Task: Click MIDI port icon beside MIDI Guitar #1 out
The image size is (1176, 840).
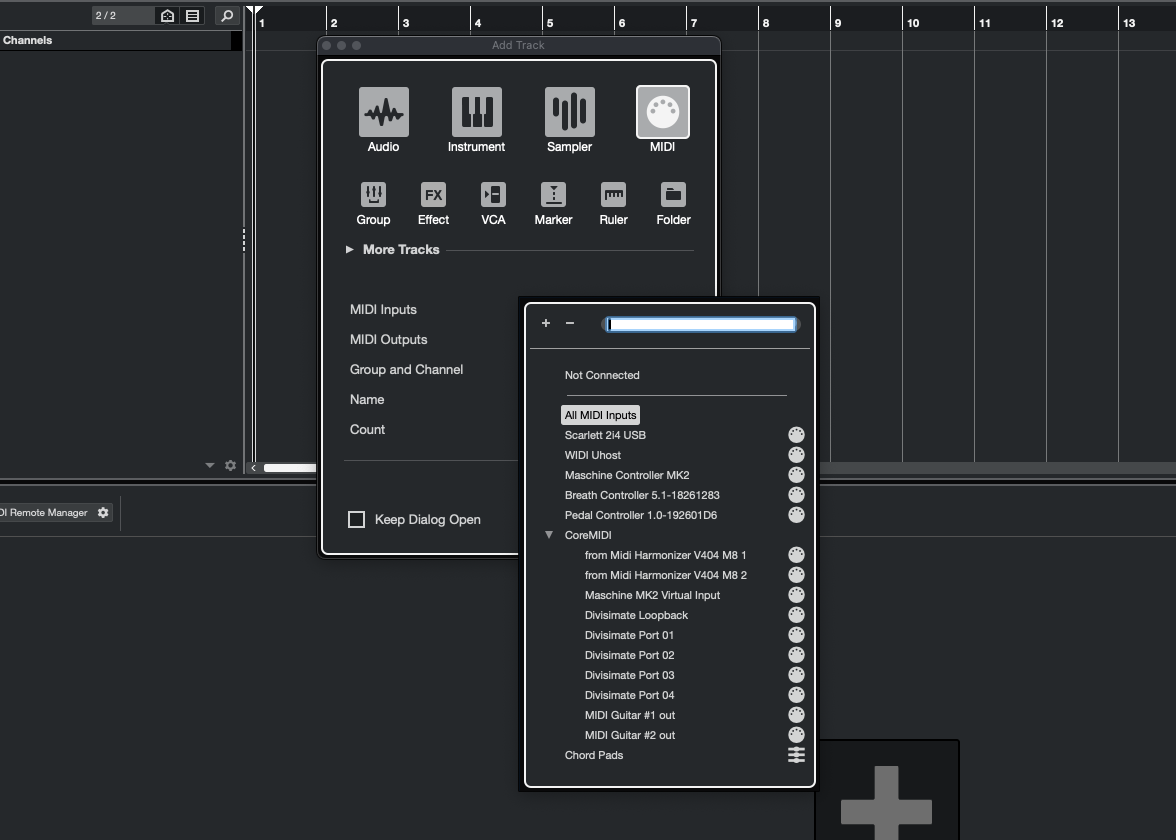Action: (796, 716)
